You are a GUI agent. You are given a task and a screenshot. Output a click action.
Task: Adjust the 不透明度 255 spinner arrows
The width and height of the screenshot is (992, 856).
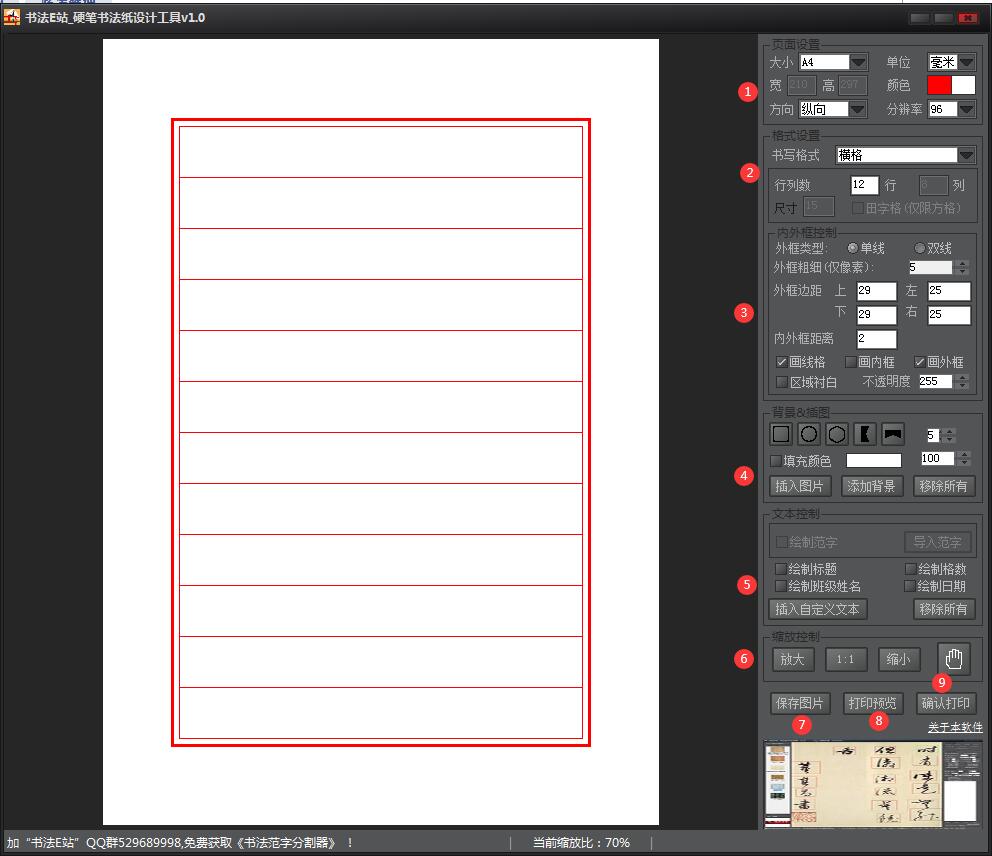962,381
